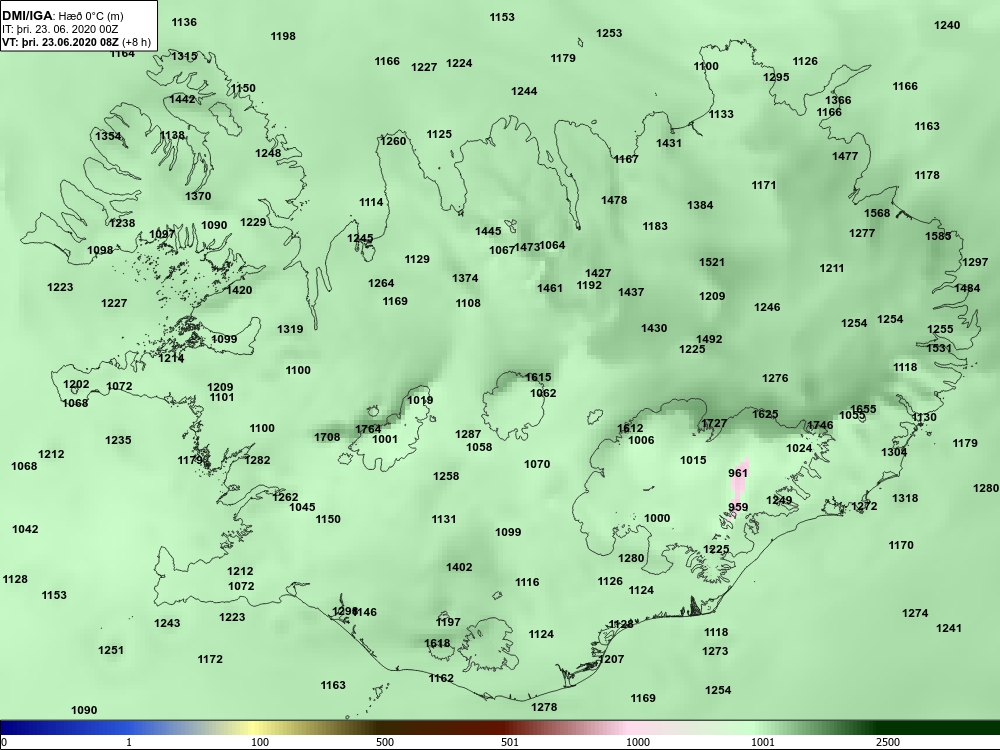
Task: Click the 1615 value on the central glacier
Action: pyautogui.click(x=538, y=377)
